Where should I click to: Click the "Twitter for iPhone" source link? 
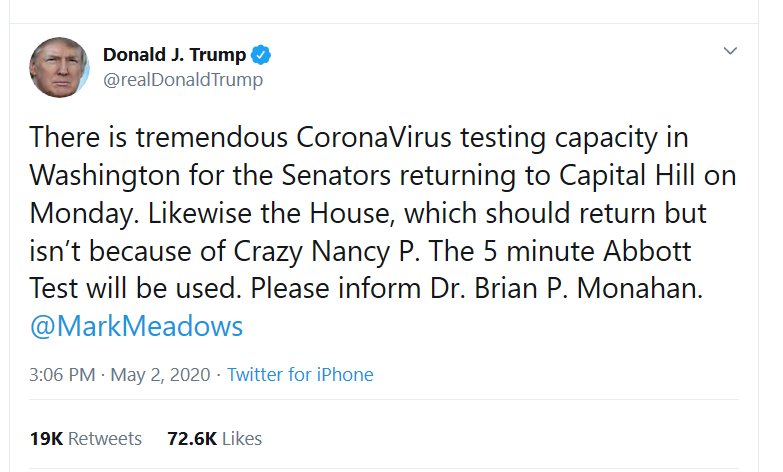[300, 375]
